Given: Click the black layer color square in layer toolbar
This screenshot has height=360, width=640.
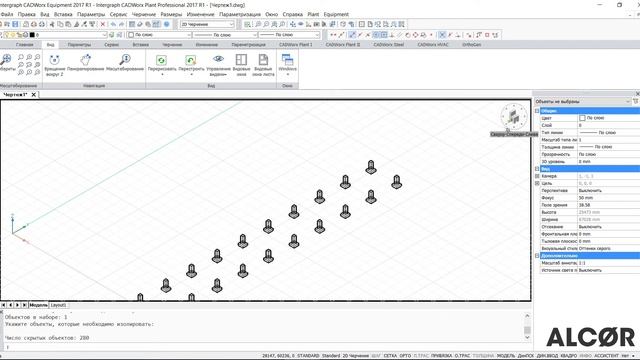Looking at the screenshot, I should 32,35.
